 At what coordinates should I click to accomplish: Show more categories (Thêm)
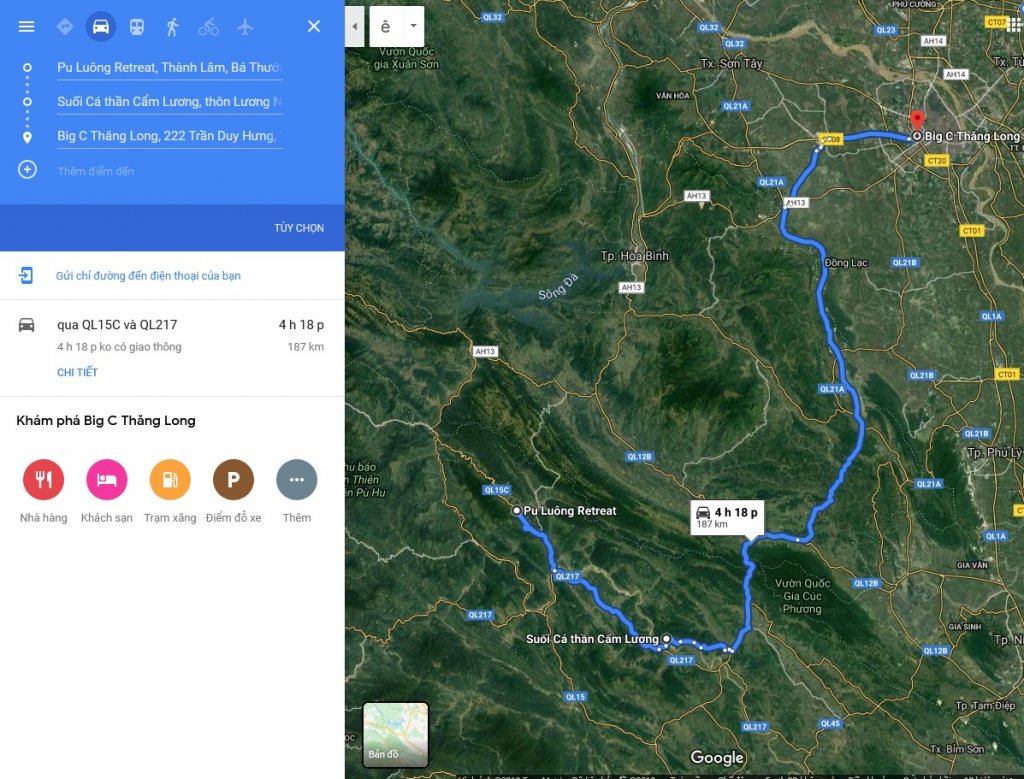pyautogui.click(x=296, y=479)
